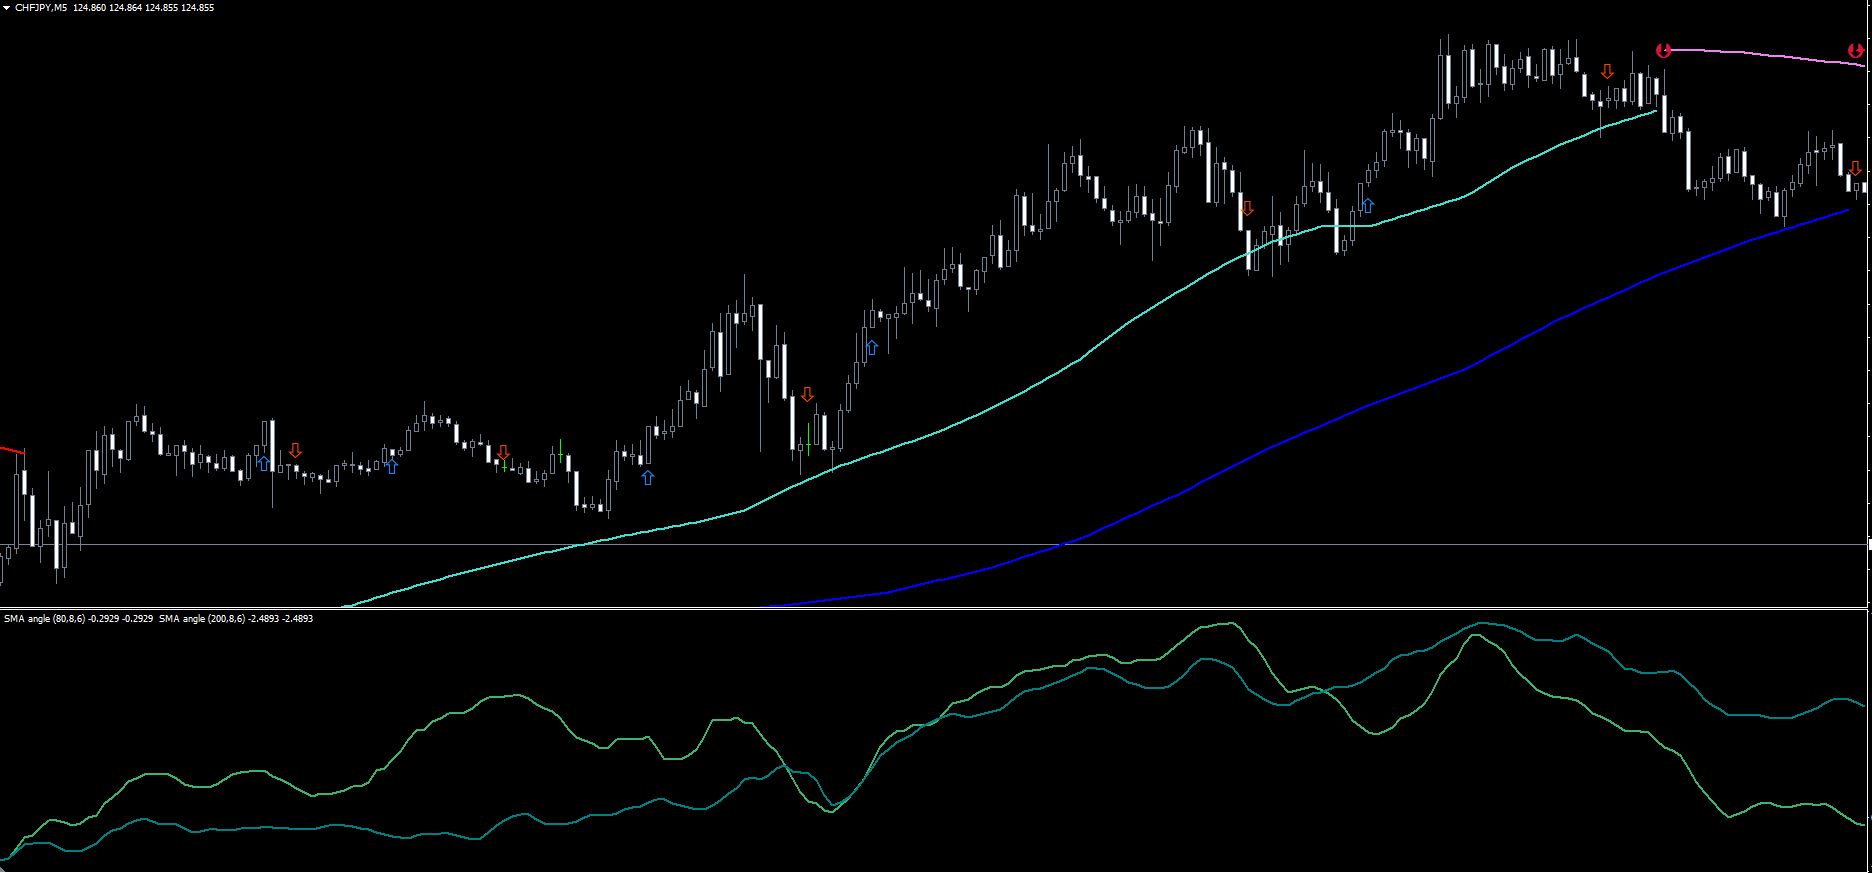
Task: Select the rightmost orange down arrow signal
Action: point(1855,168)
